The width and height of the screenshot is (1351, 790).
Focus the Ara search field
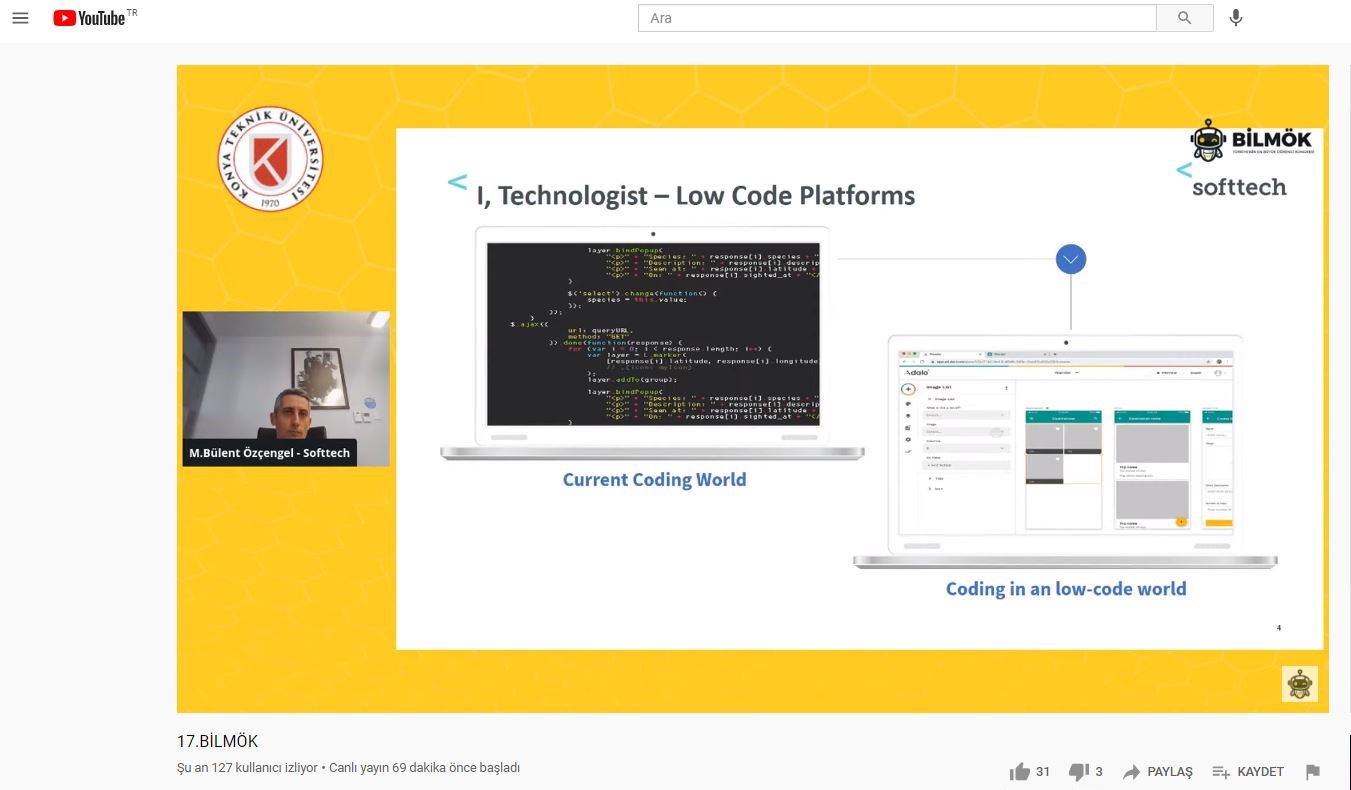[x=897, y=18]
